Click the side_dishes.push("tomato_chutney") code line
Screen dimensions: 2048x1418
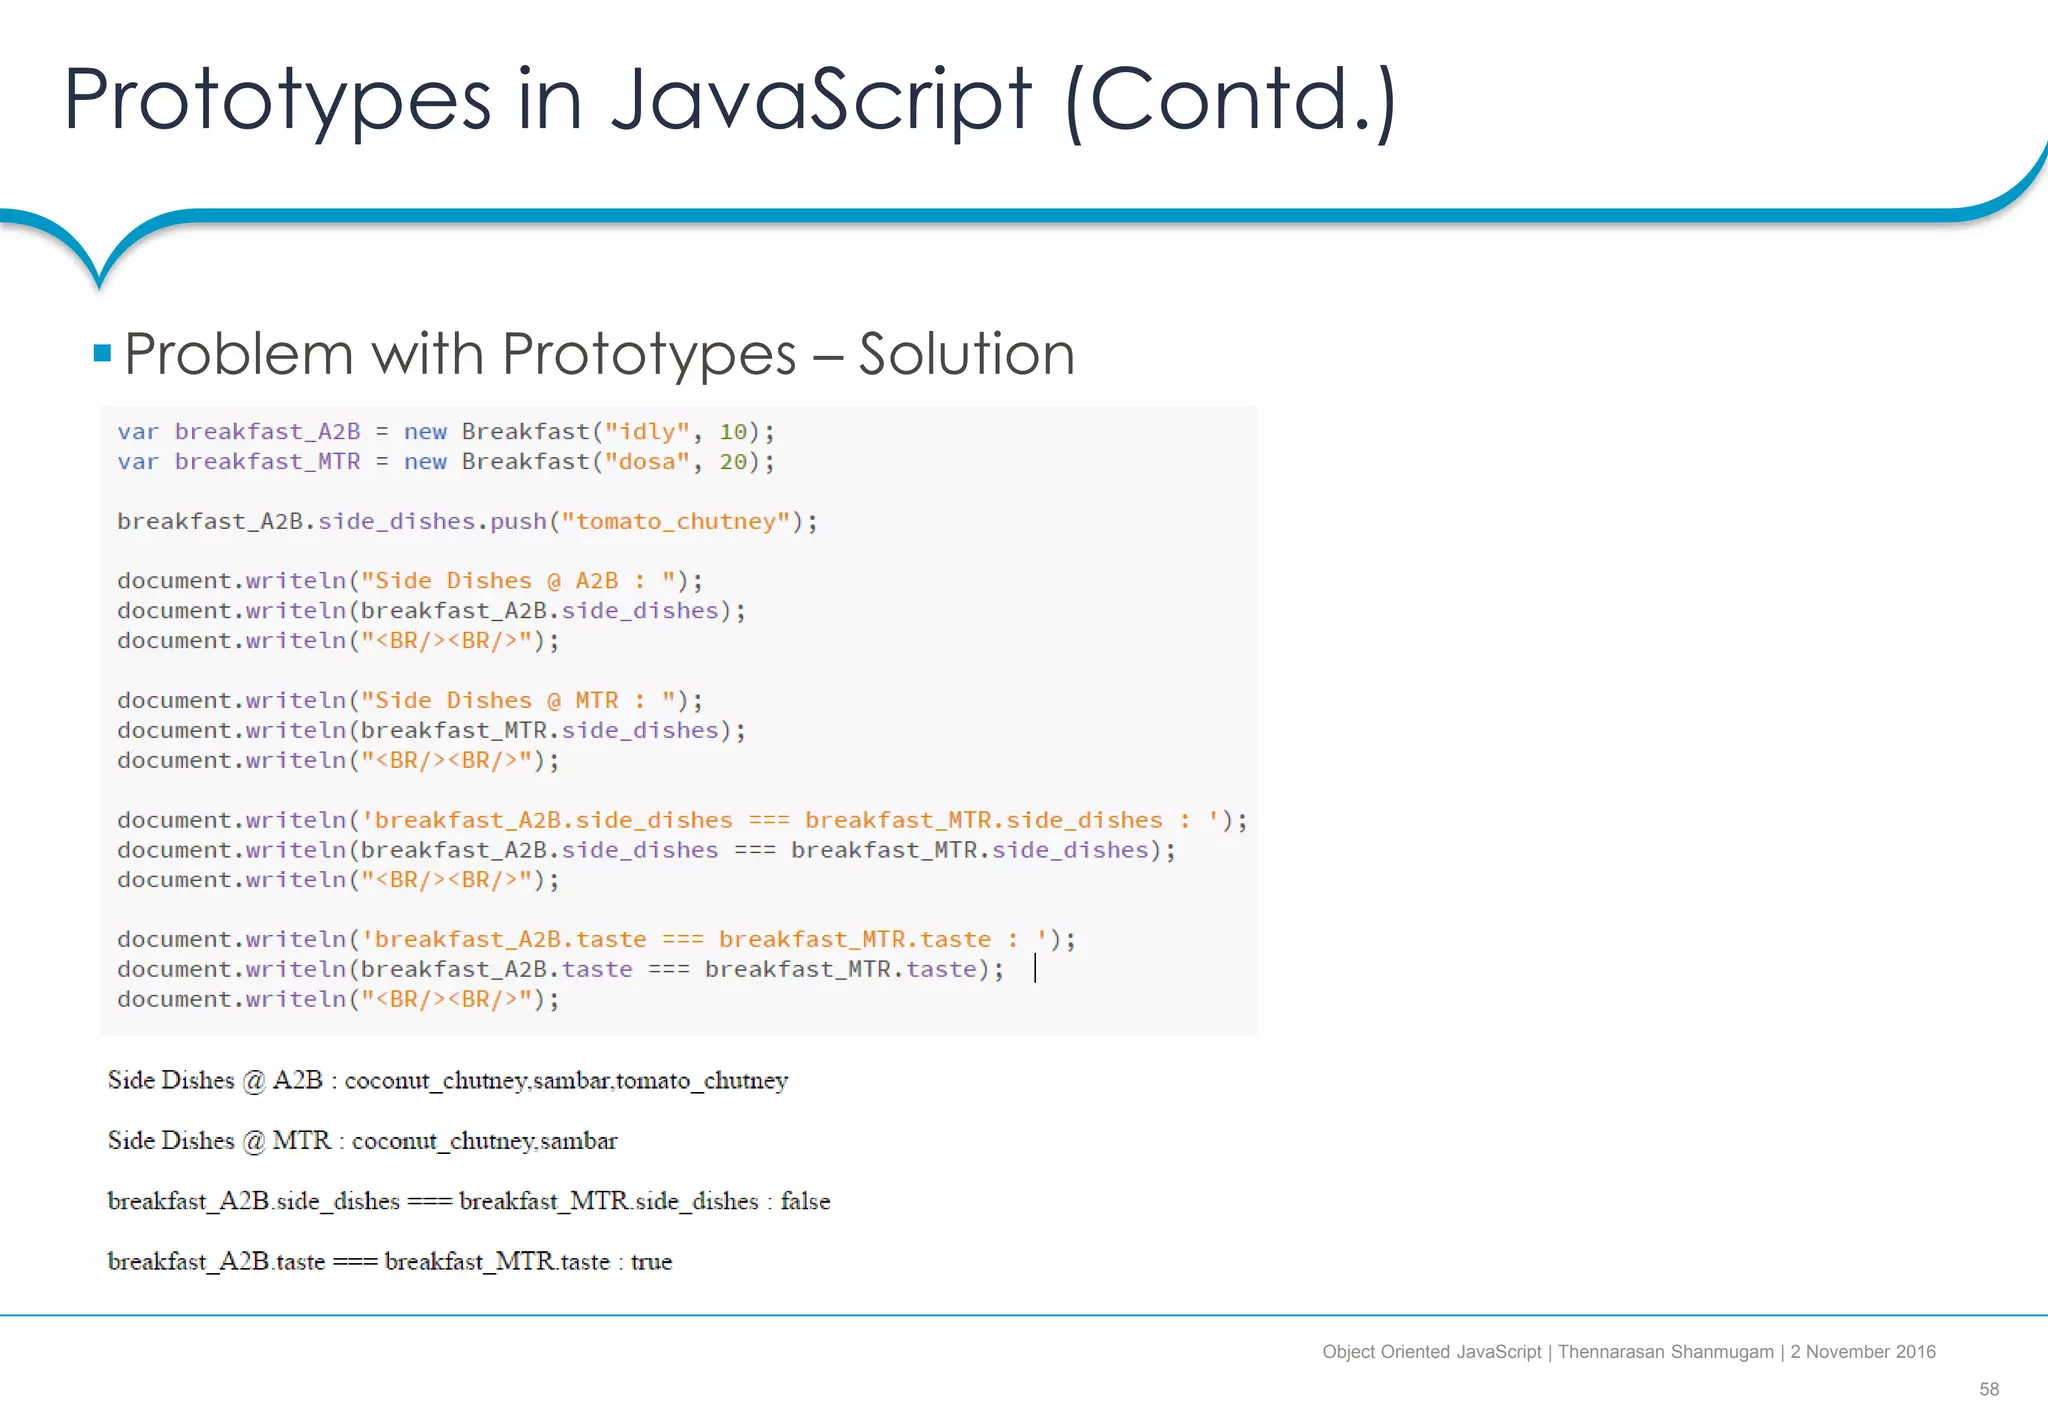click(467, 522)
